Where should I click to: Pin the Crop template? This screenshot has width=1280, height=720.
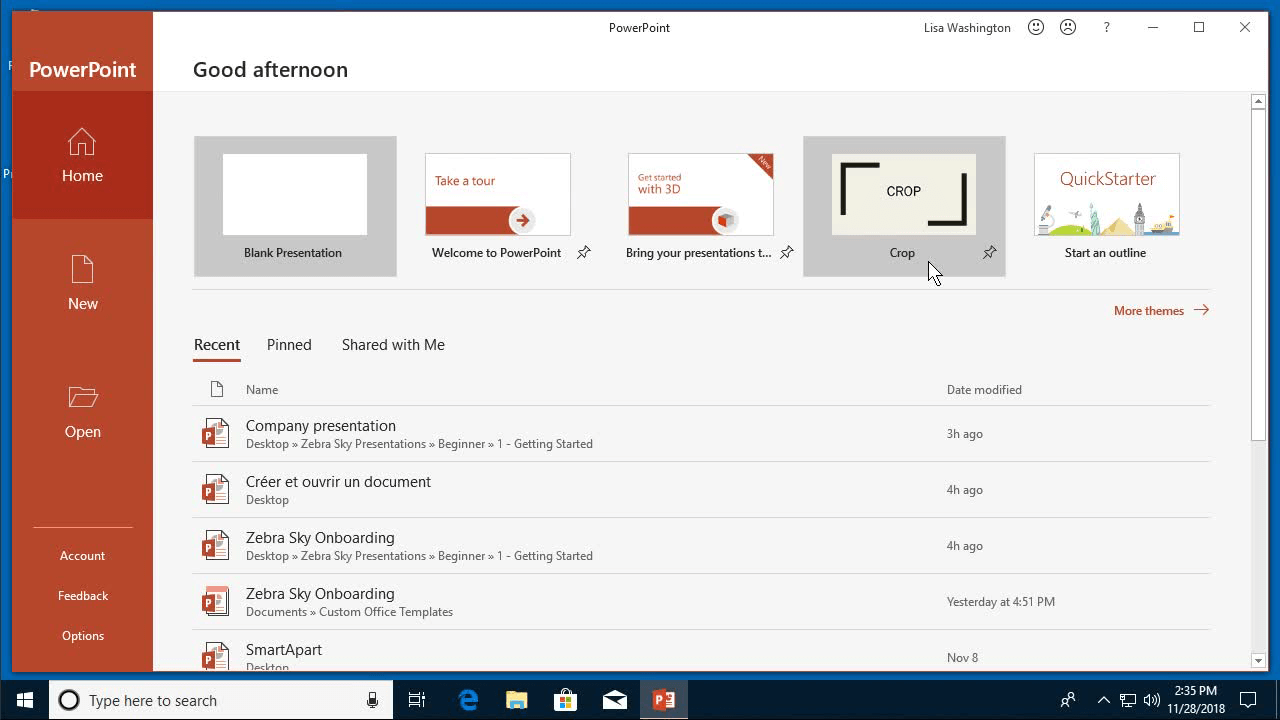[x=989, y=253]
